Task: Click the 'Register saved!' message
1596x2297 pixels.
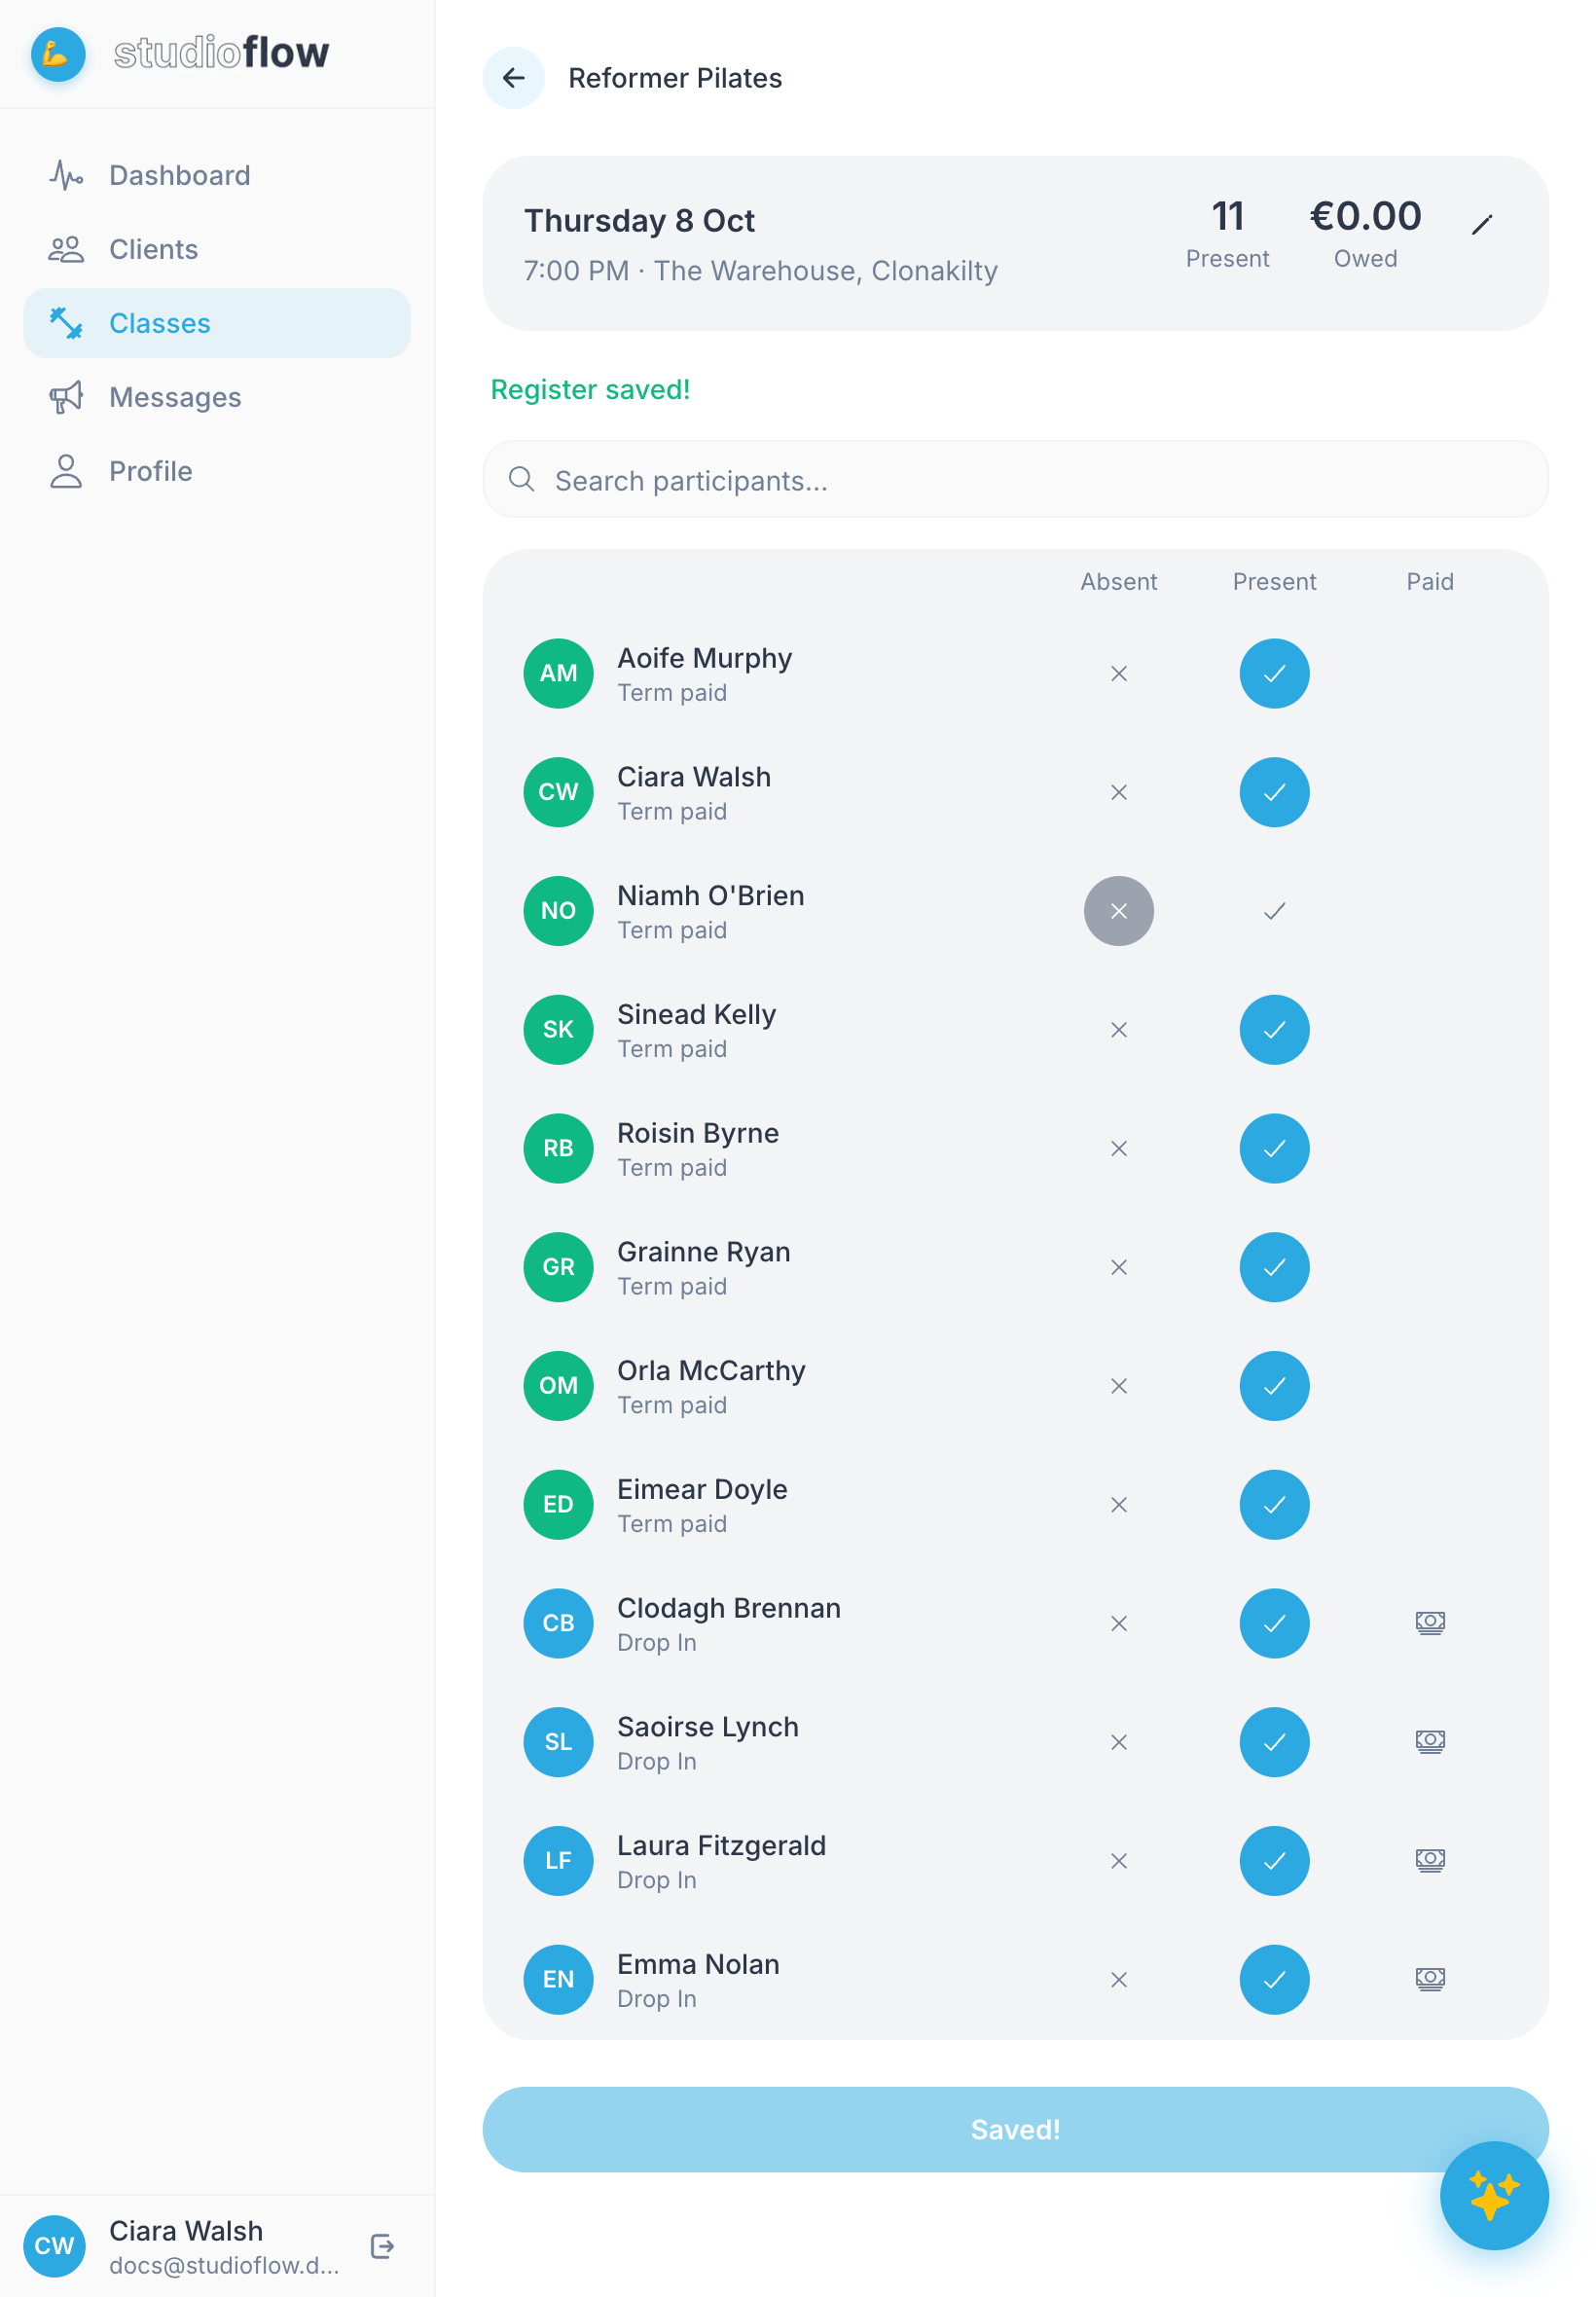Action: (x=590, y=389)
